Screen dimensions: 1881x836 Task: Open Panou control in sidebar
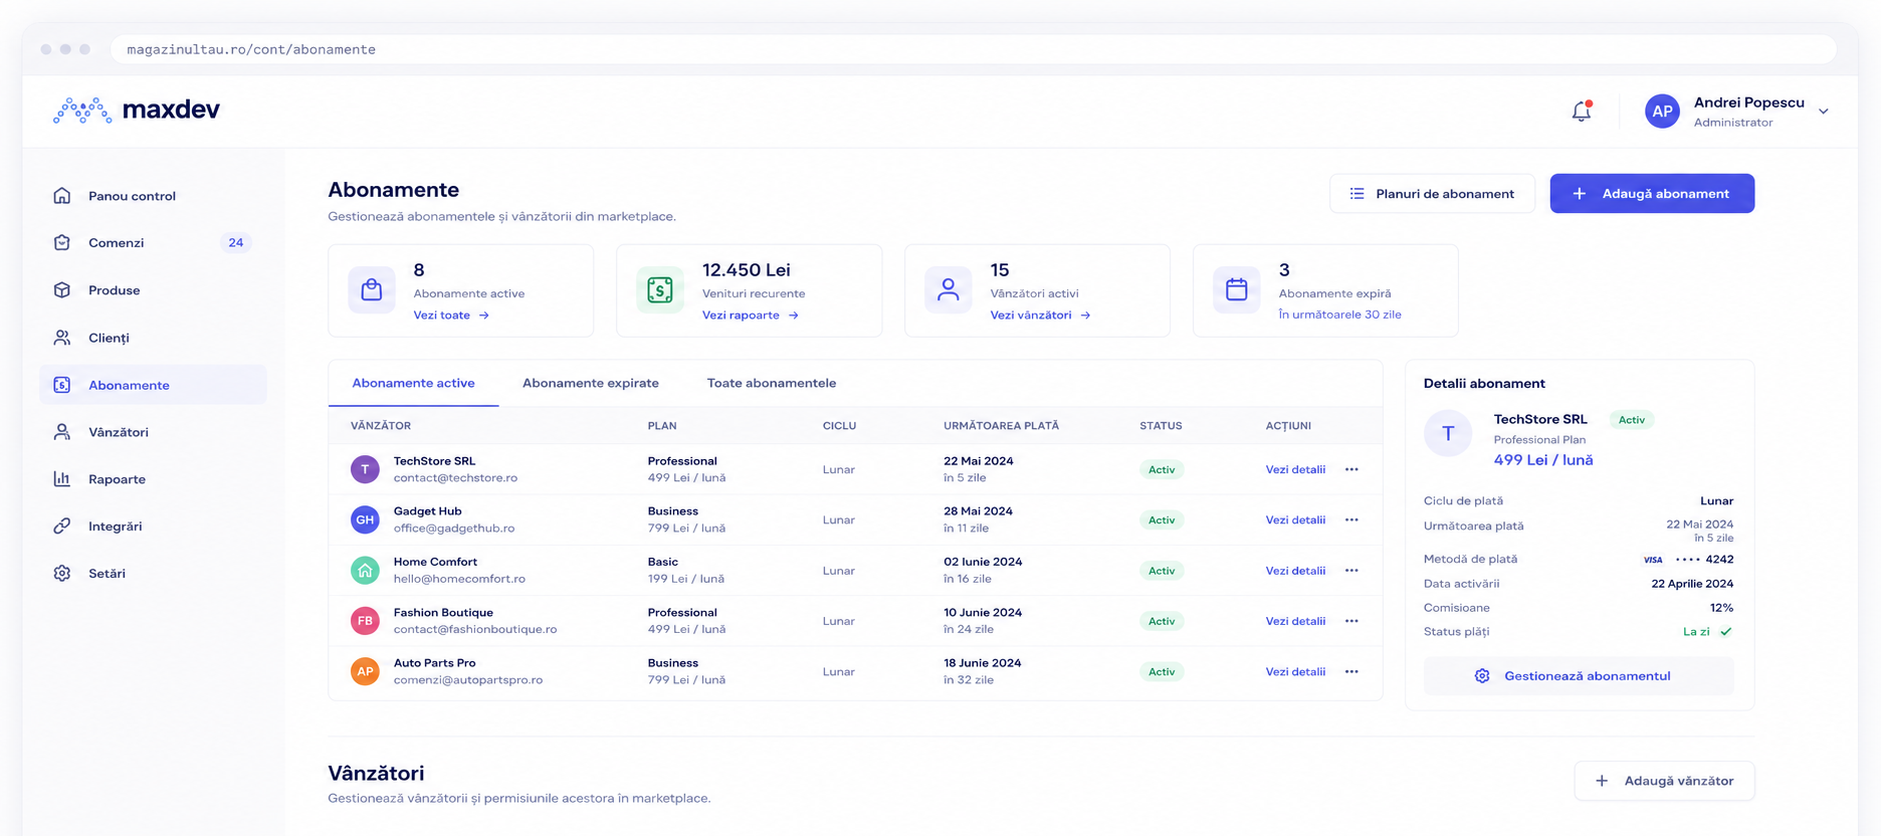coord(153,196)
